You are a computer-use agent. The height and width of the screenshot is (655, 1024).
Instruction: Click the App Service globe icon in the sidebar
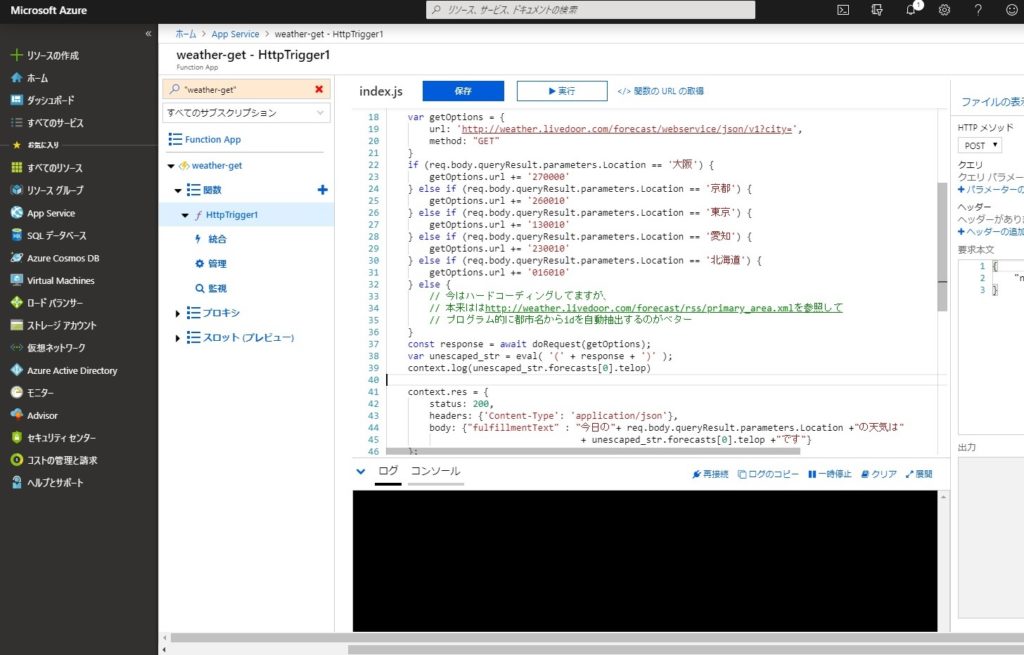16,212
